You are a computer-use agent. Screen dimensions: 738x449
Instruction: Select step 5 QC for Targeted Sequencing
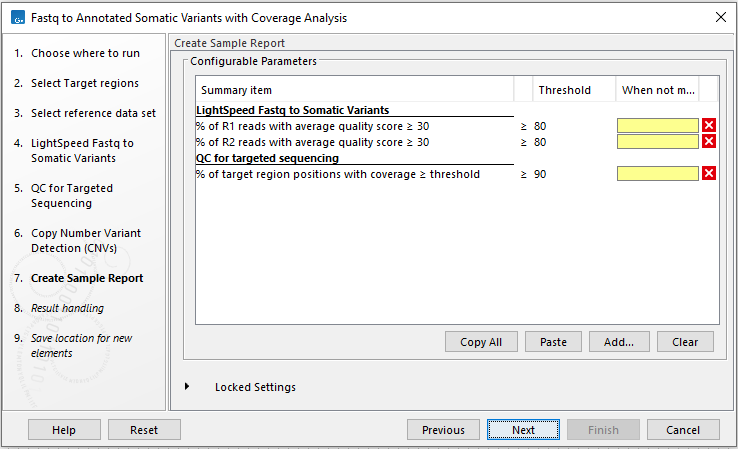(x=72, y=196)
